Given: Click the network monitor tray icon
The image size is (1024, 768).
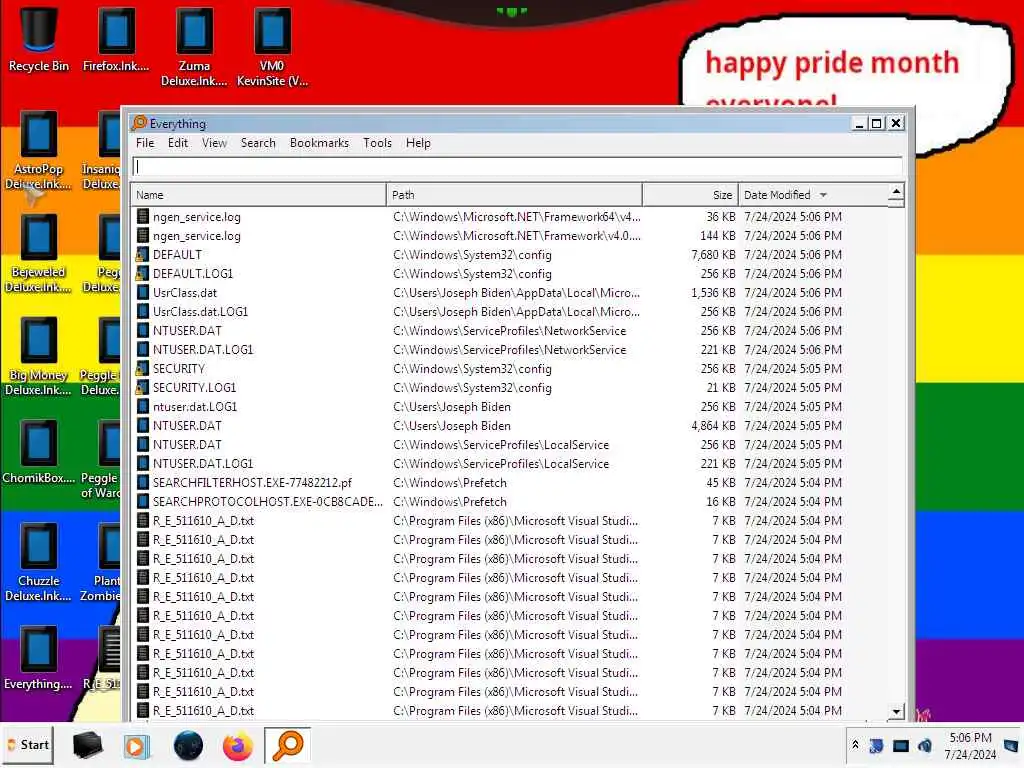Looking at the screenshot, I should [x=901, y=745].
